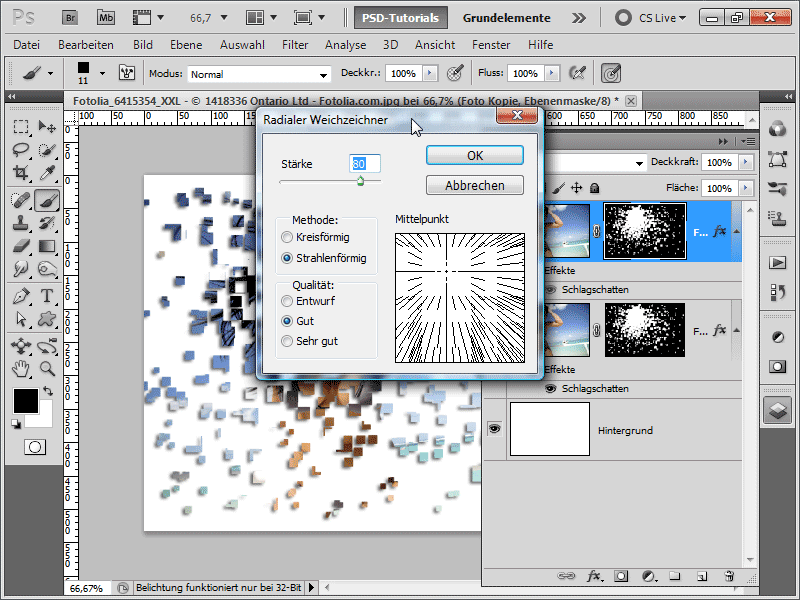Click Abbrechen to cancel dialog
The image size is (800, 600).
474,185
